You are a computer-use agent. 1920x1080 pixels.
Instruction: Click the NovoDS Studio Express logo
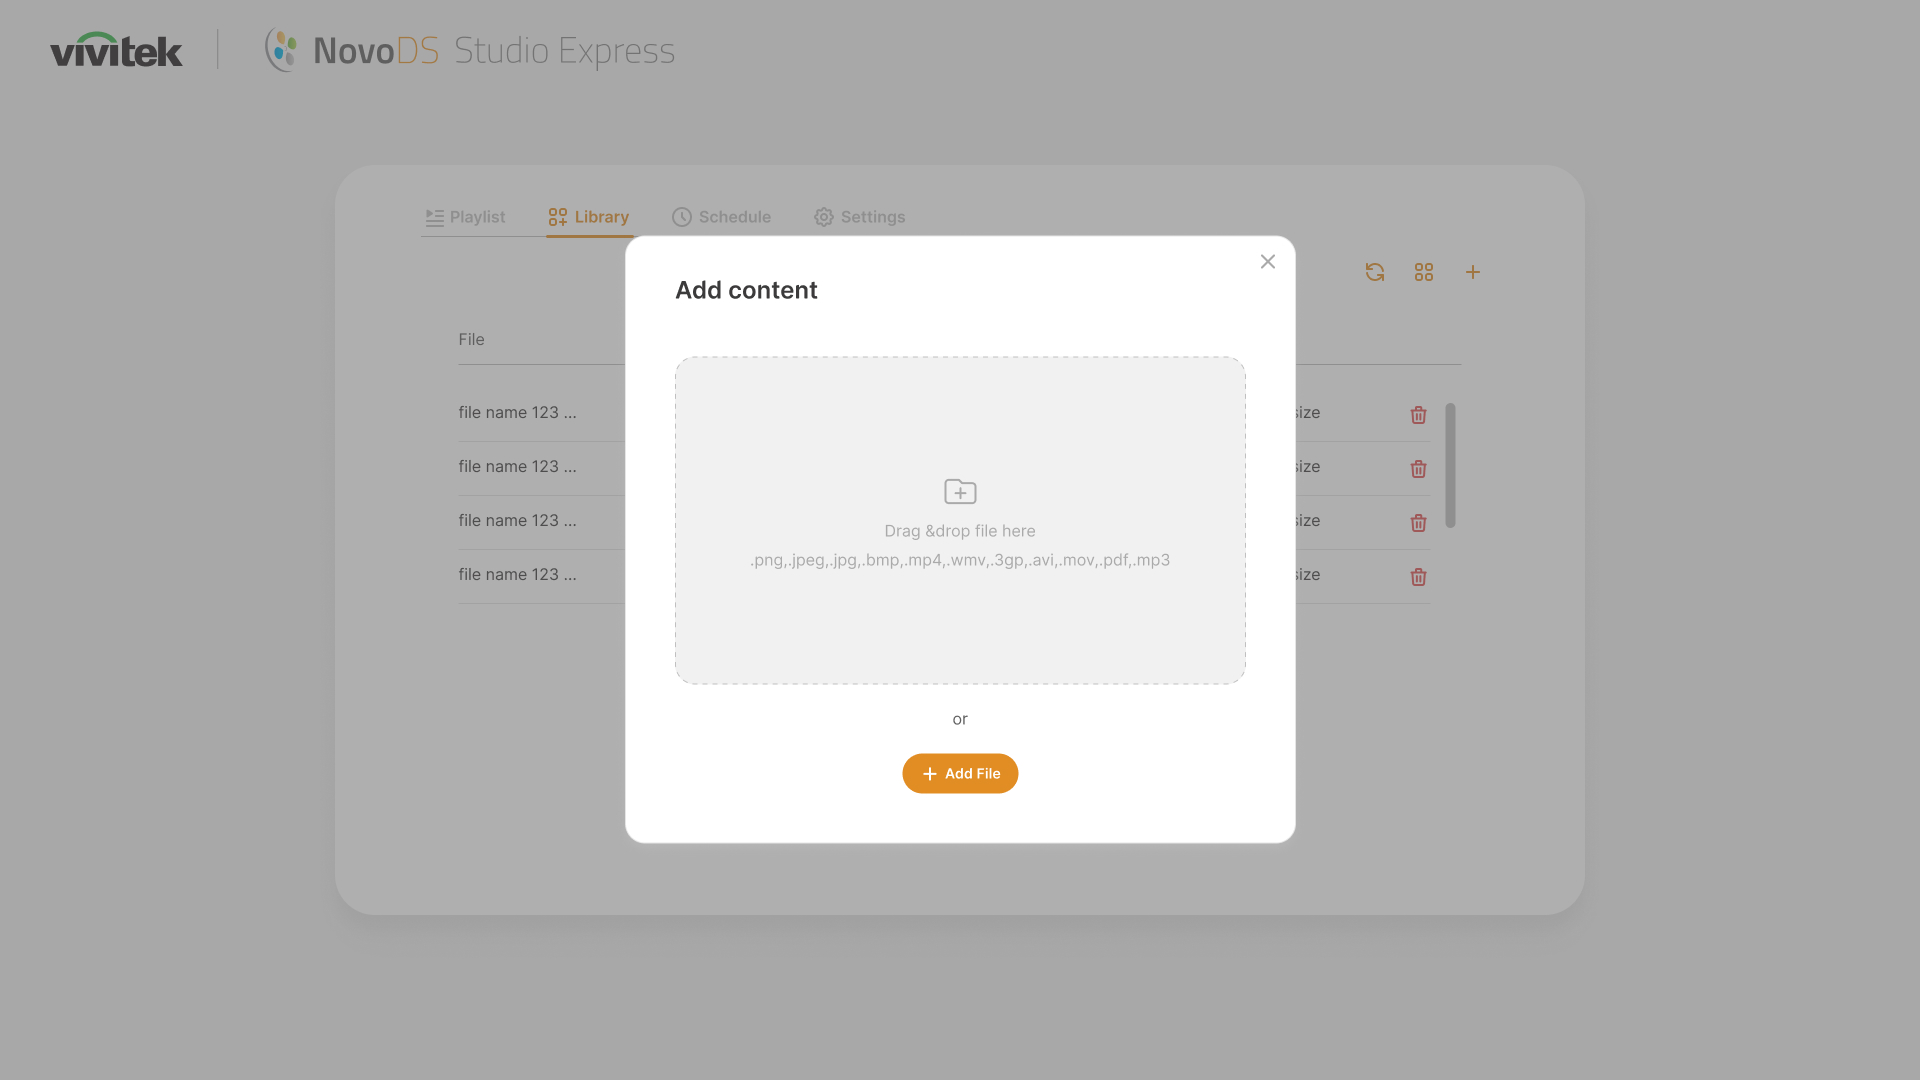click(470, 50)
